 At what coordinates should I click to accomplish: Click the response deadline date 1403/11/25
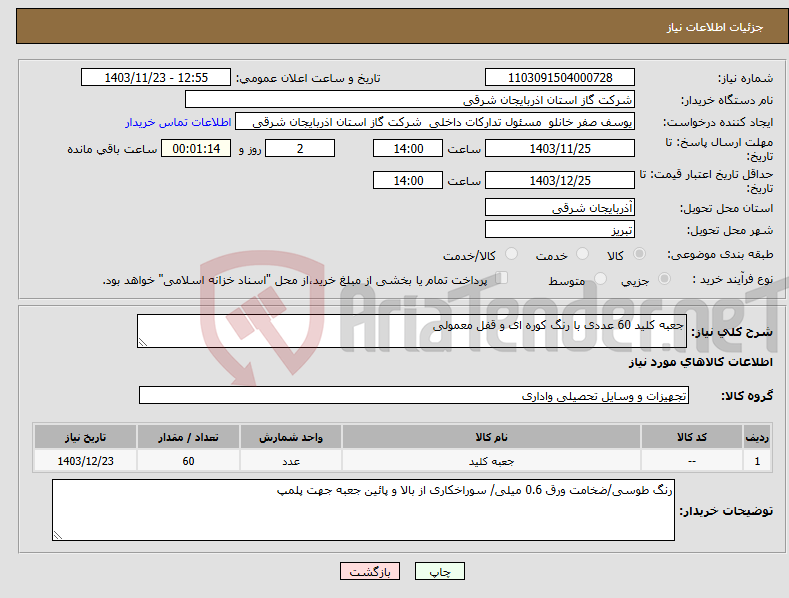pos(560,148)
